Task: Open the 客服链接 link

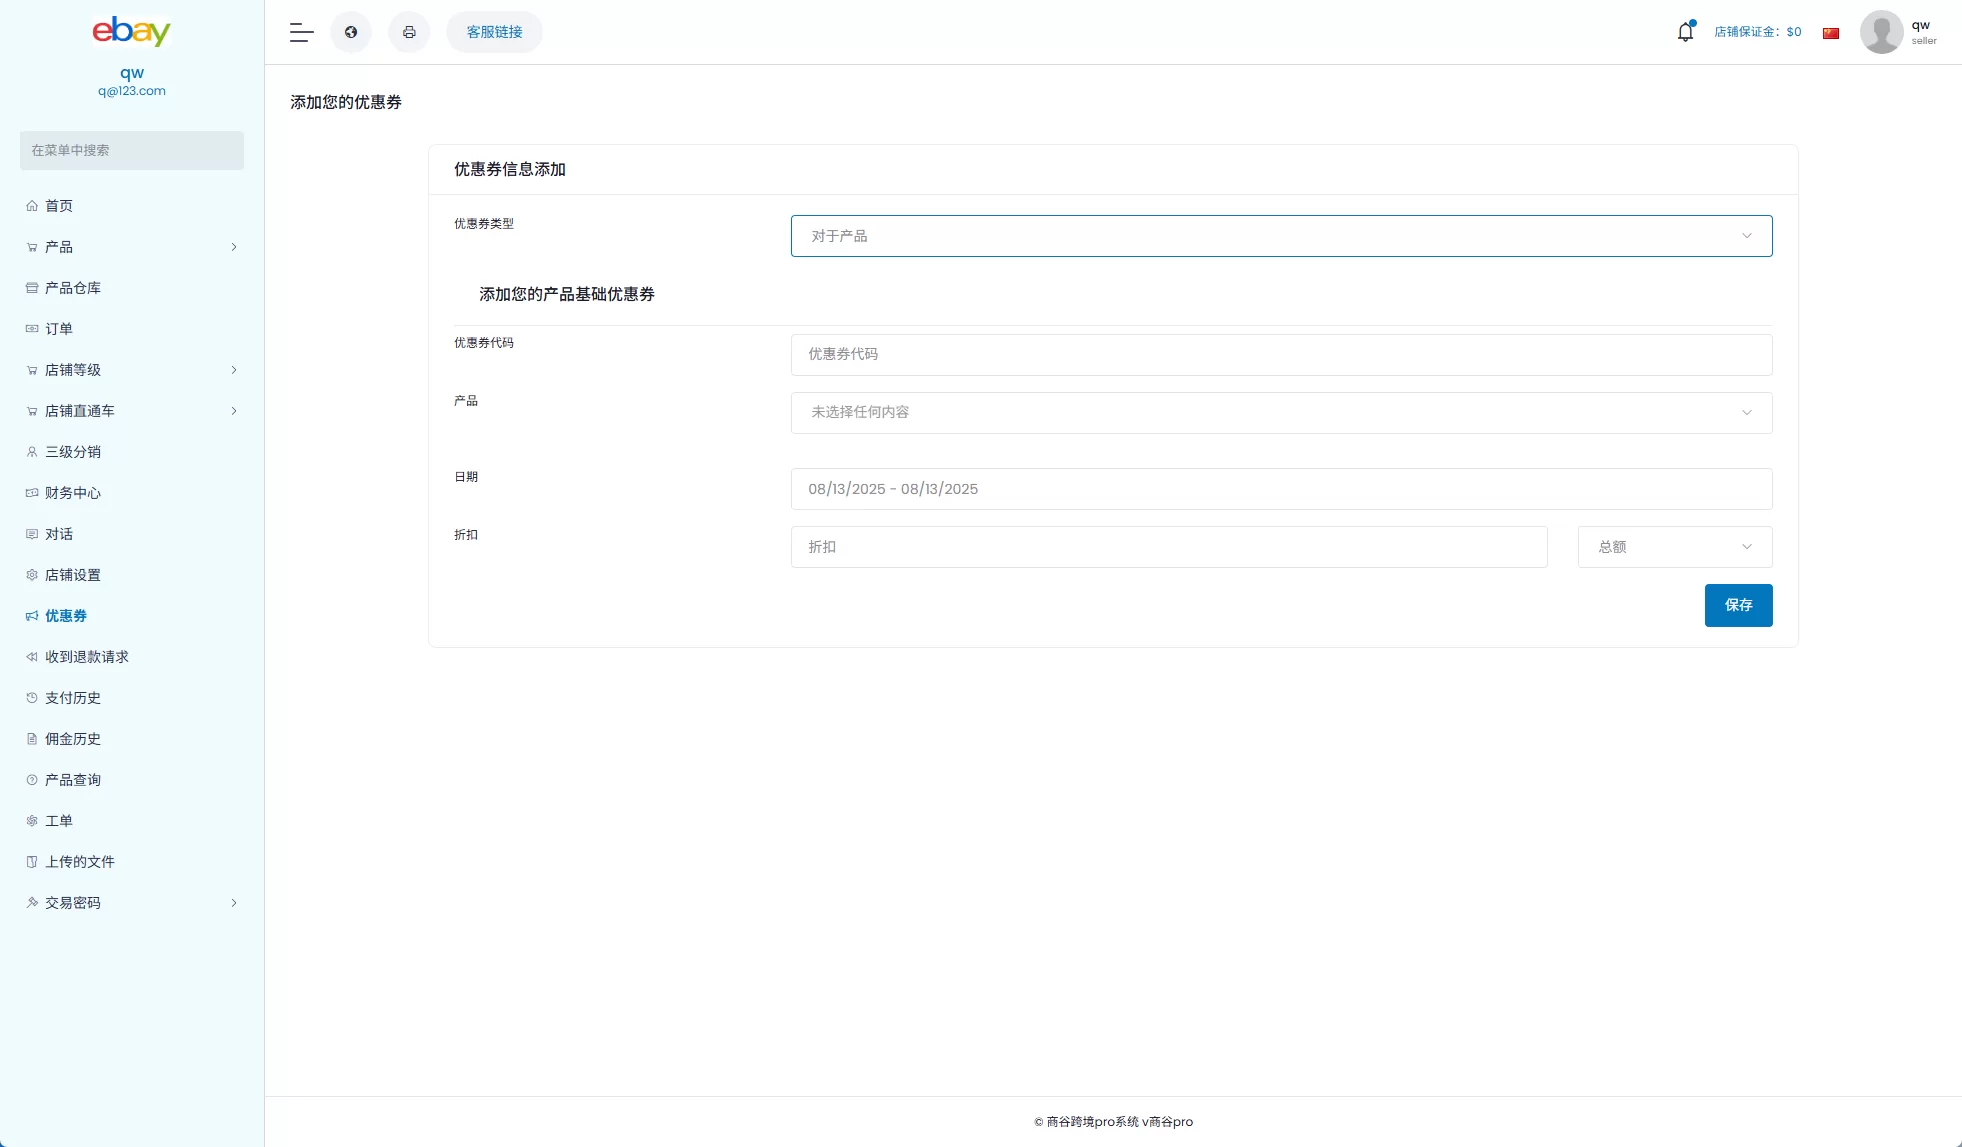Action: pyautogui.click(x=493, y=31)
